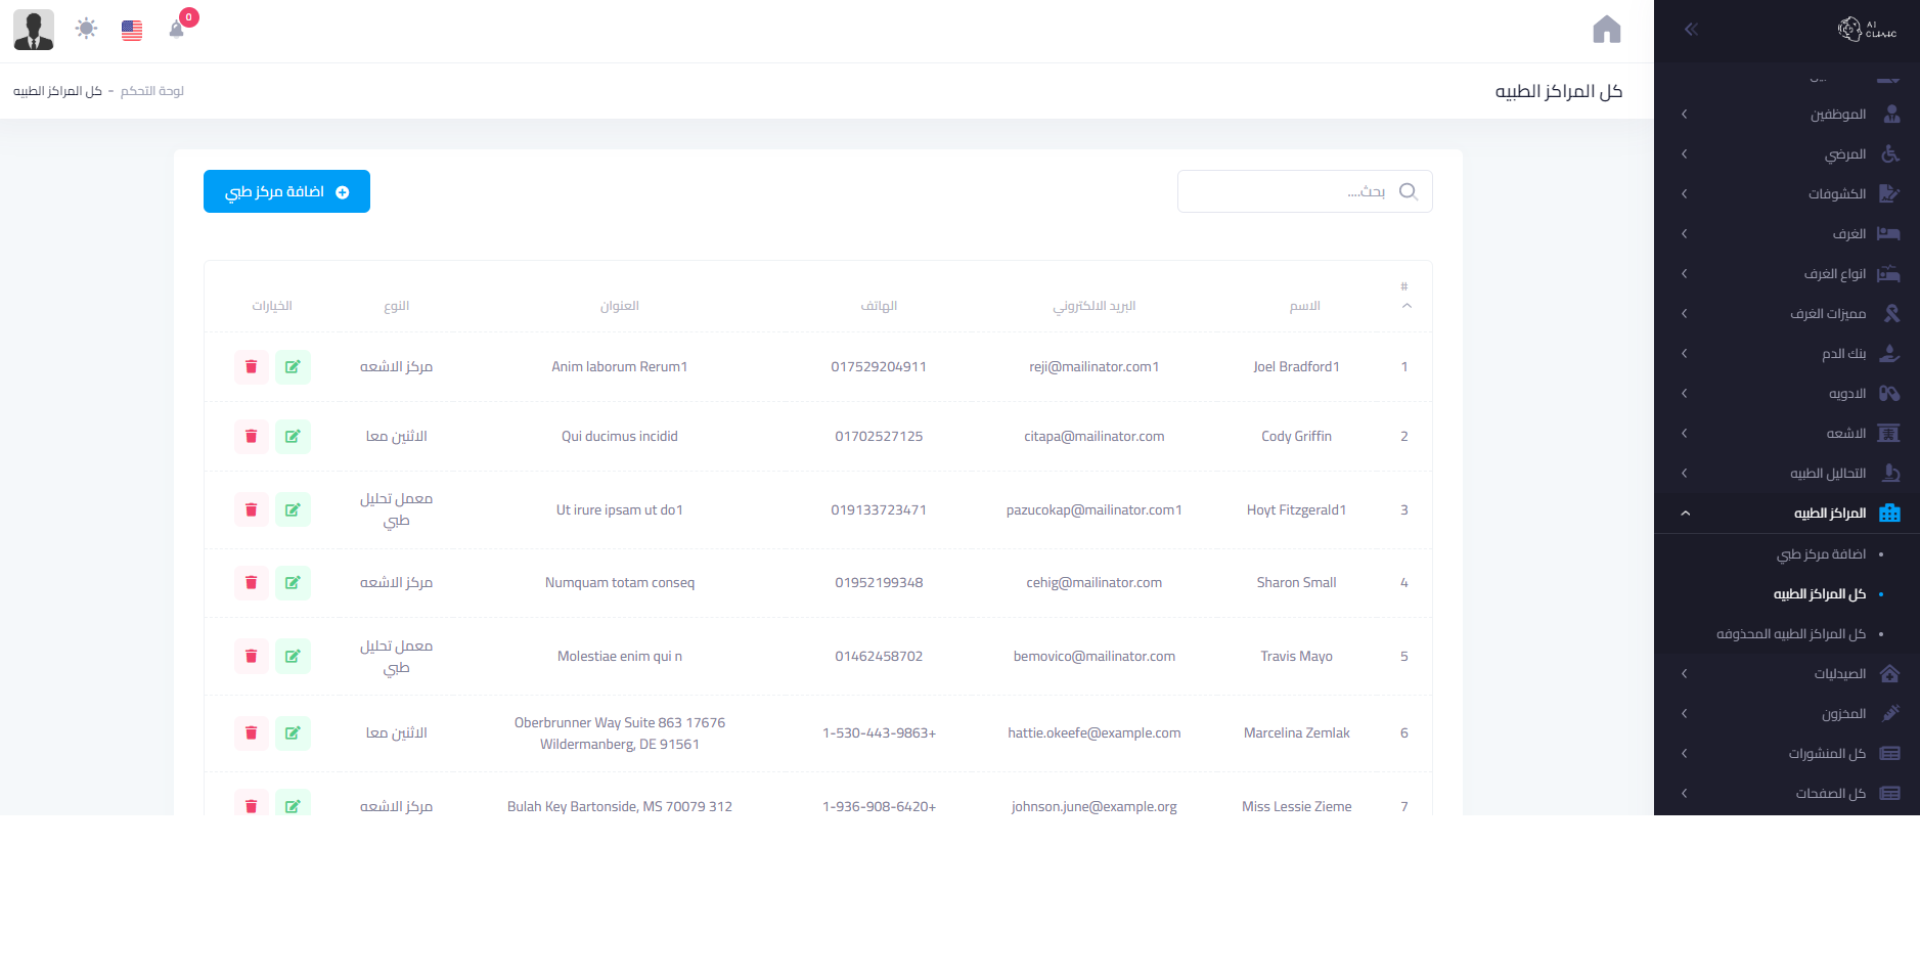Collapse the sidebar with double-arrow icon

point(1691,30)
